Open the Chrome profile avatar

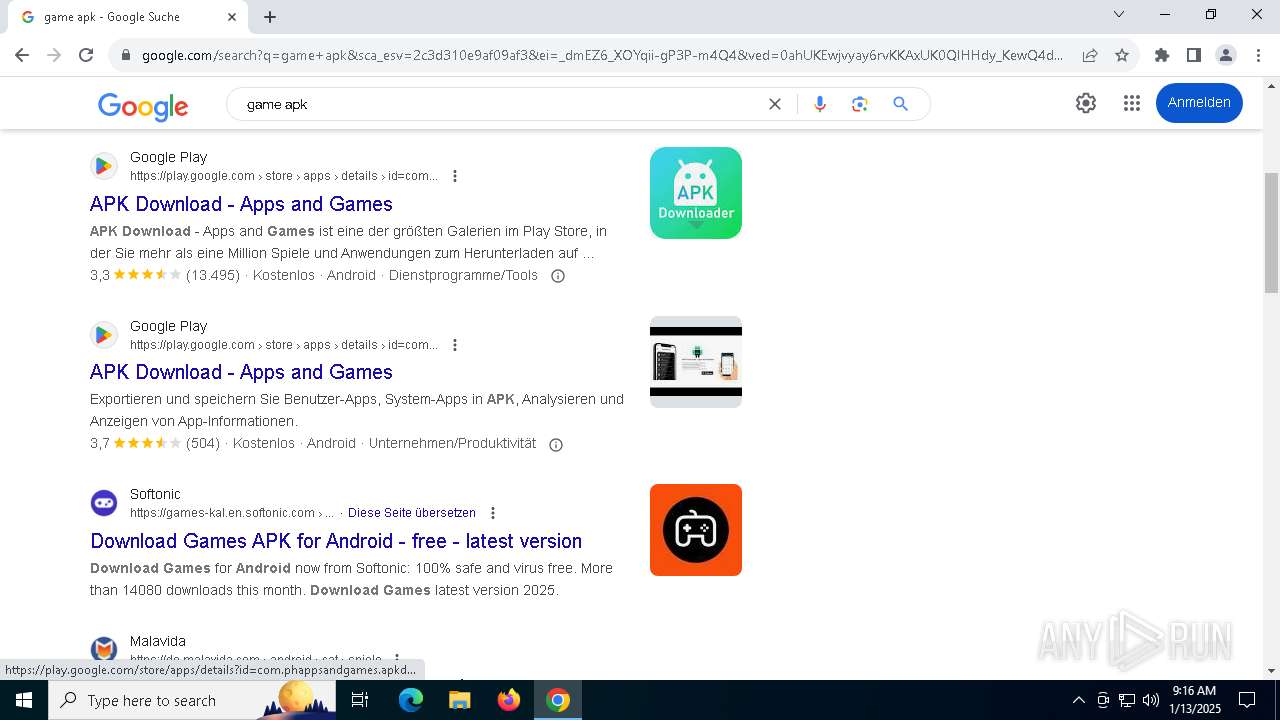[x=1225, y=55]
